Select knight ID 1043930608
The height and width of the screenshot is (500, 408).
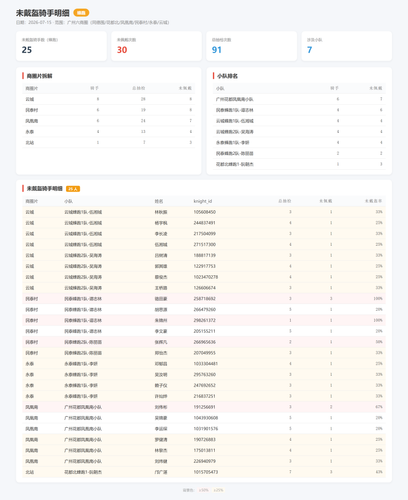coord(206,418)
